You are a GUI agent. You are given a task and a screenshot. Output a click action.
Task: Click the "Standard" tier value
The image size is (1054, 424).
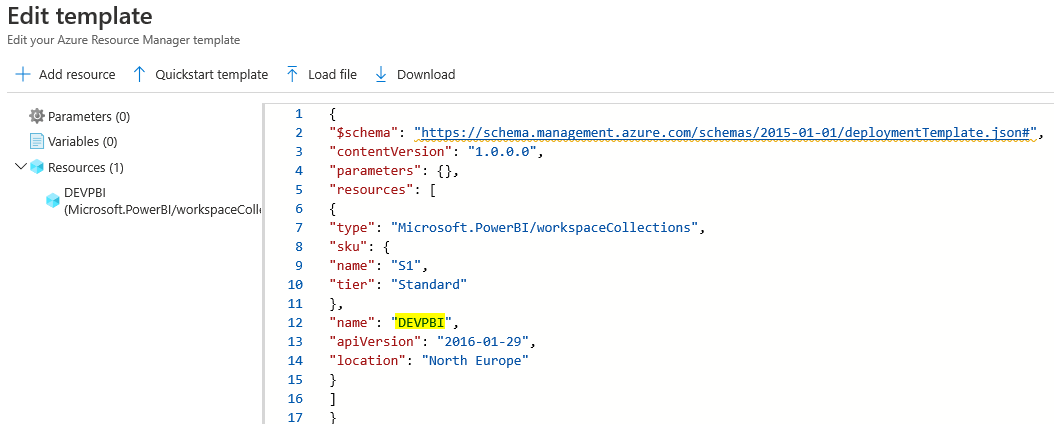click(x=428, y=285)
